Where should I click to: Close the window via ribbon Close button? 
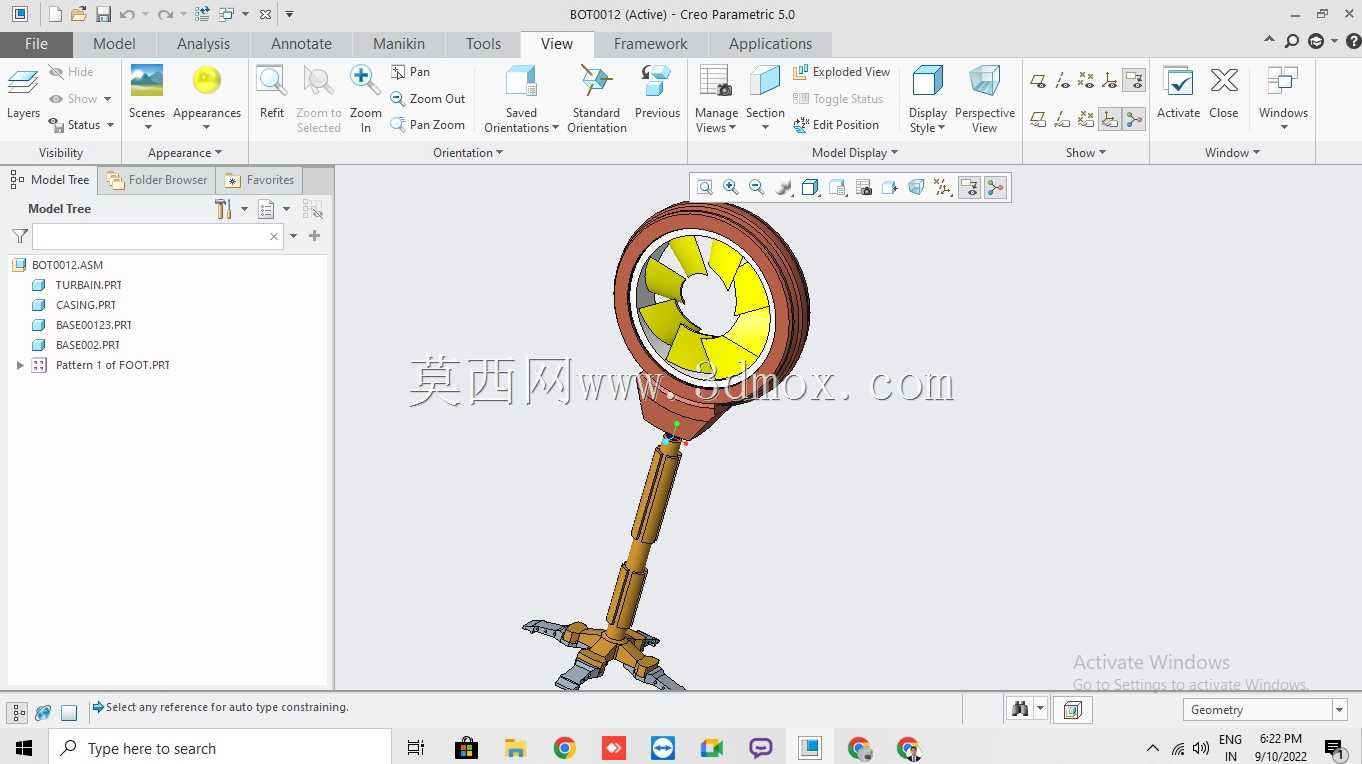[1224, 92]
